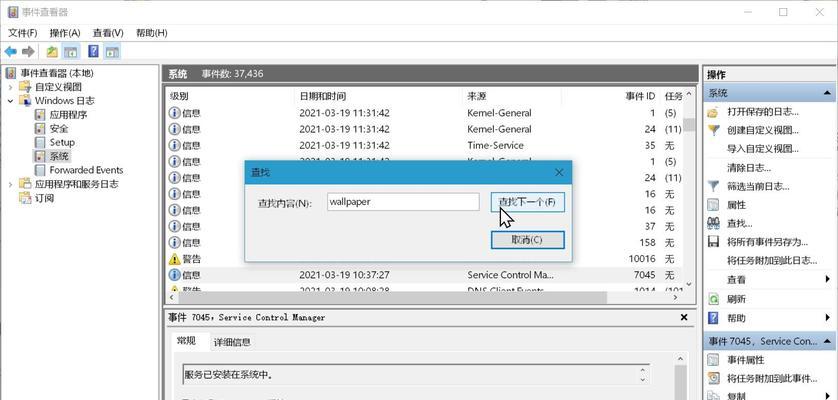Open the Setup log
The image size is (838, 400).
[x=62, y=142]
